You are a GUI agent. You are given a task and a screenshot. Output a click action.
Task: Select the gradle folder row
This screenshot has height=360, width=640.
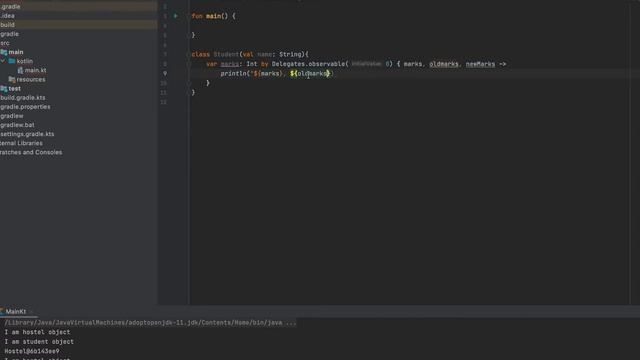(78, 34)
